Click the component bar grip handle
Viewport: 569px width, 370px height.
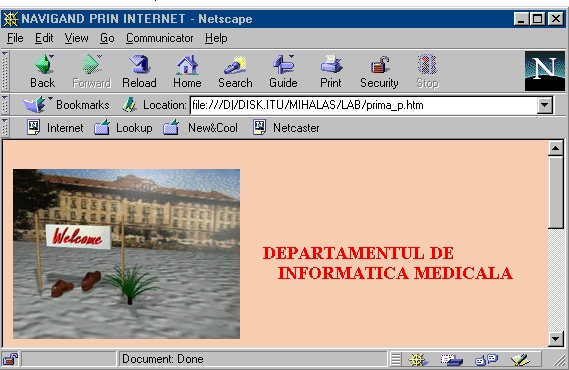click(396, 359)
